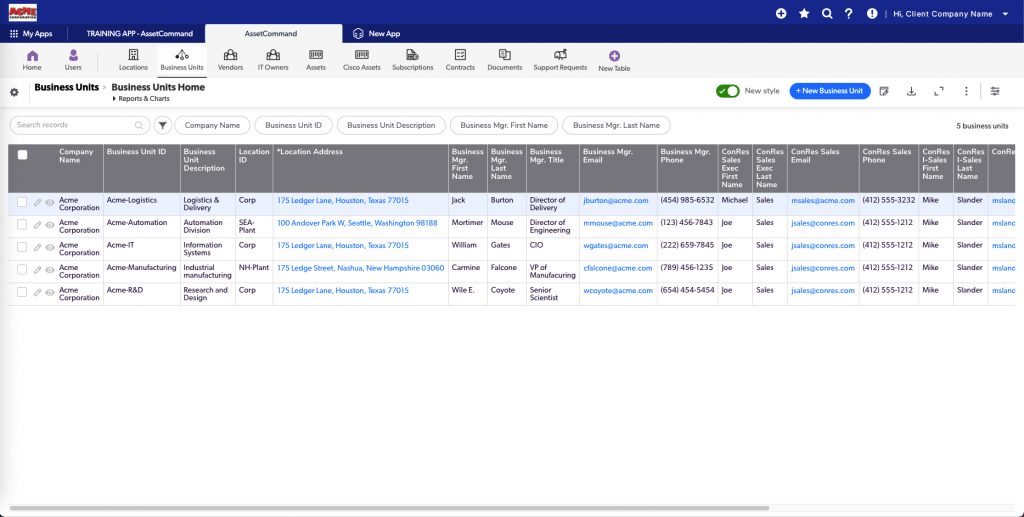Image resolution: width=1024 pixels, height=517 pixels.
Task: Open the Business Mgr. First Name filter
Action: click(x=504, y=125)
